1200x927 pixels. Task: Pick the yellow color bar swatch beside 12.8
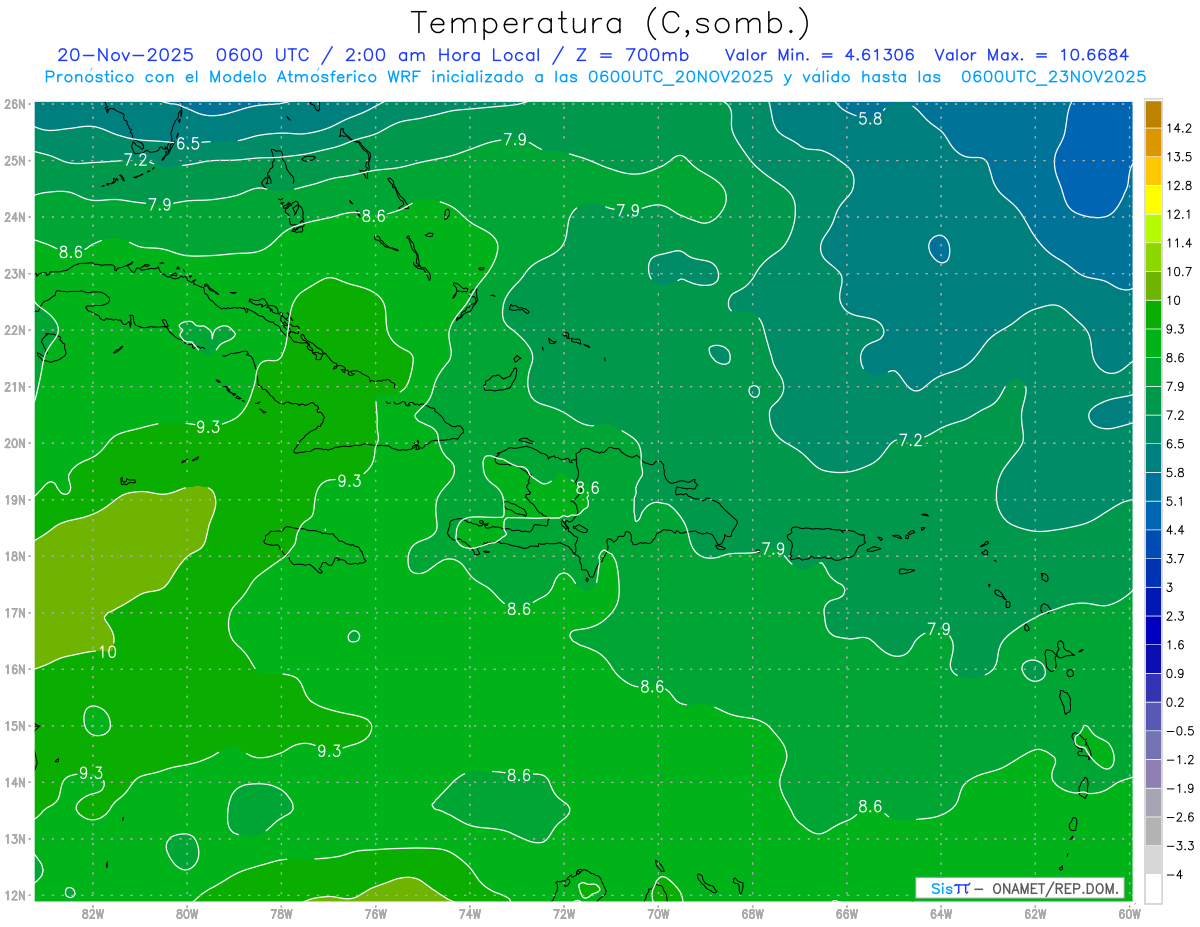point(1153,199)
